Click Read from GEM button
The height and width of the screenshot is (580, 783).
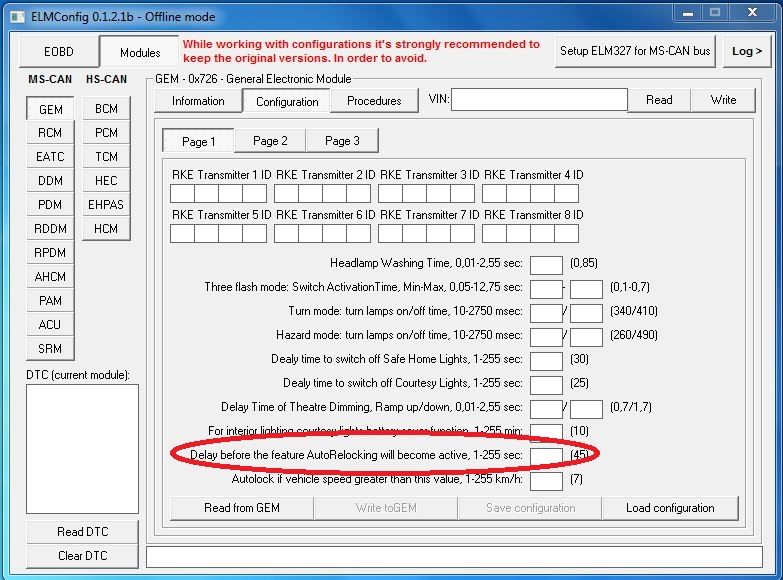point(242,508)
